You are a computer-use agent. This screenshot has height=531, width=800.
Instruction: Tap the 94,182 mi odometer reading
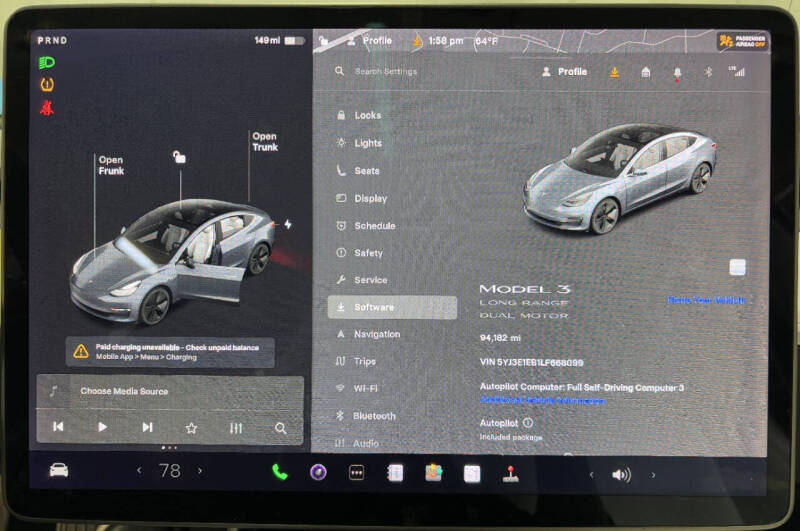click(x=500, y=338)
